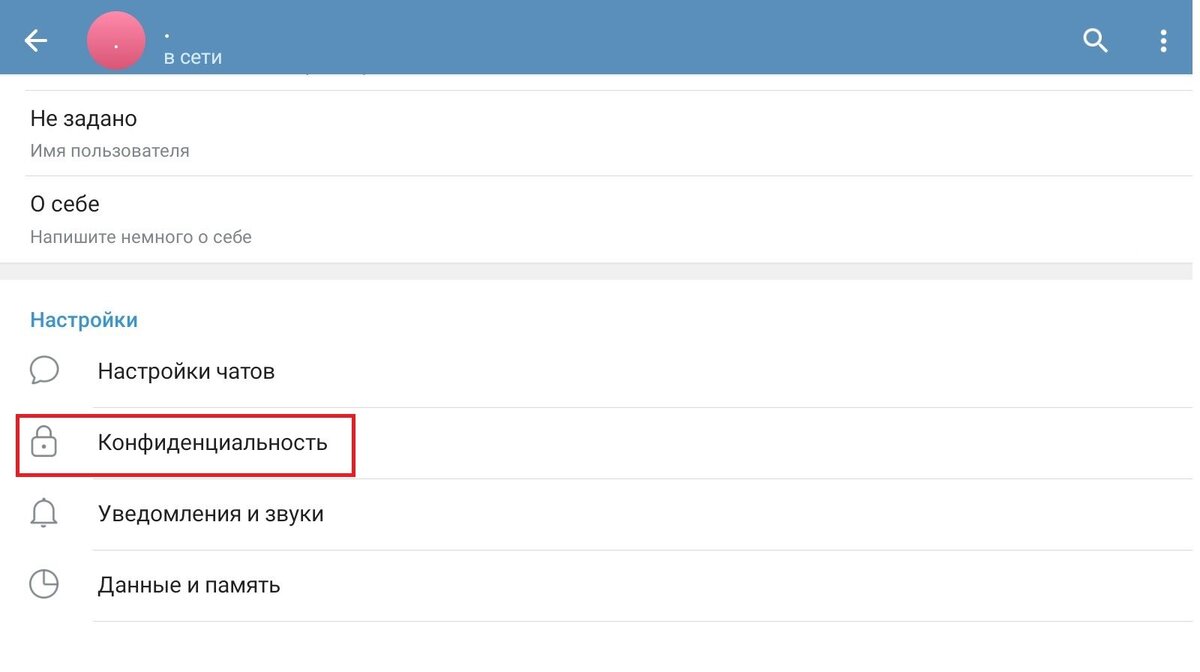Tap "Напишите немного о себе" hint
Screen dimensions: 1200x672
[141, 237]
